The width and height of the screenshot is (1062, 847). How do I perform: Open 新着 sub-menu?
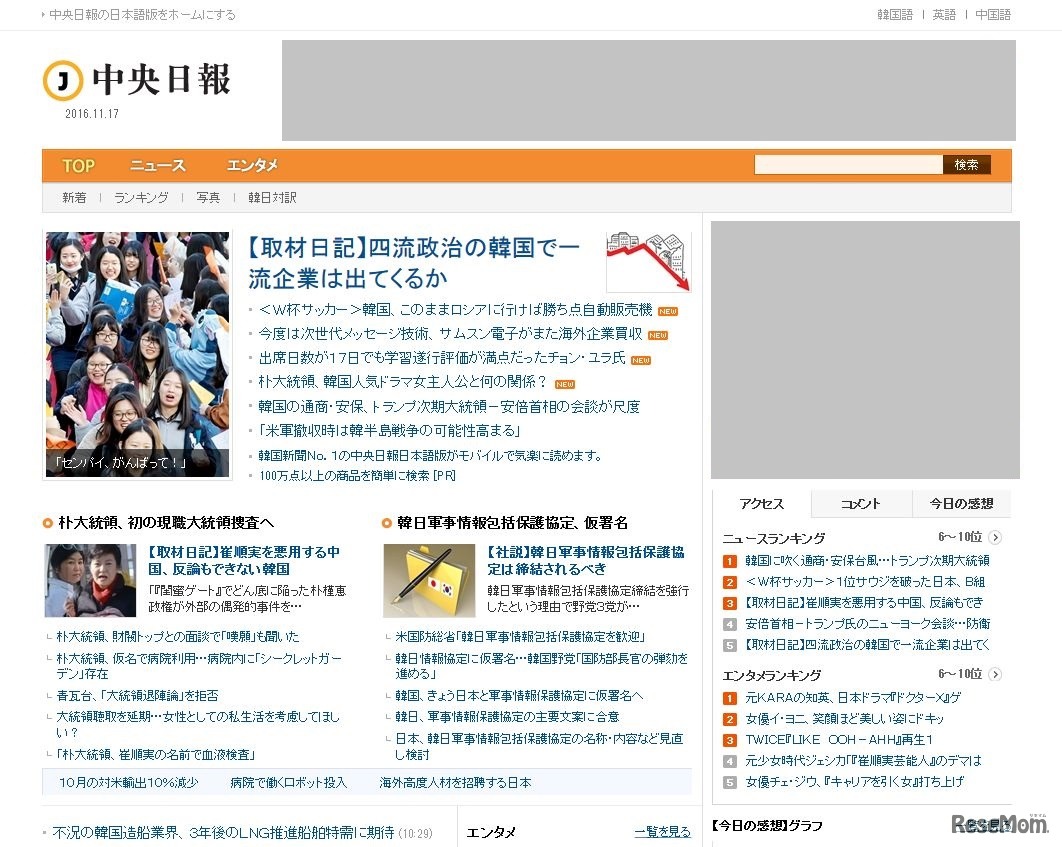click(75, 198)
